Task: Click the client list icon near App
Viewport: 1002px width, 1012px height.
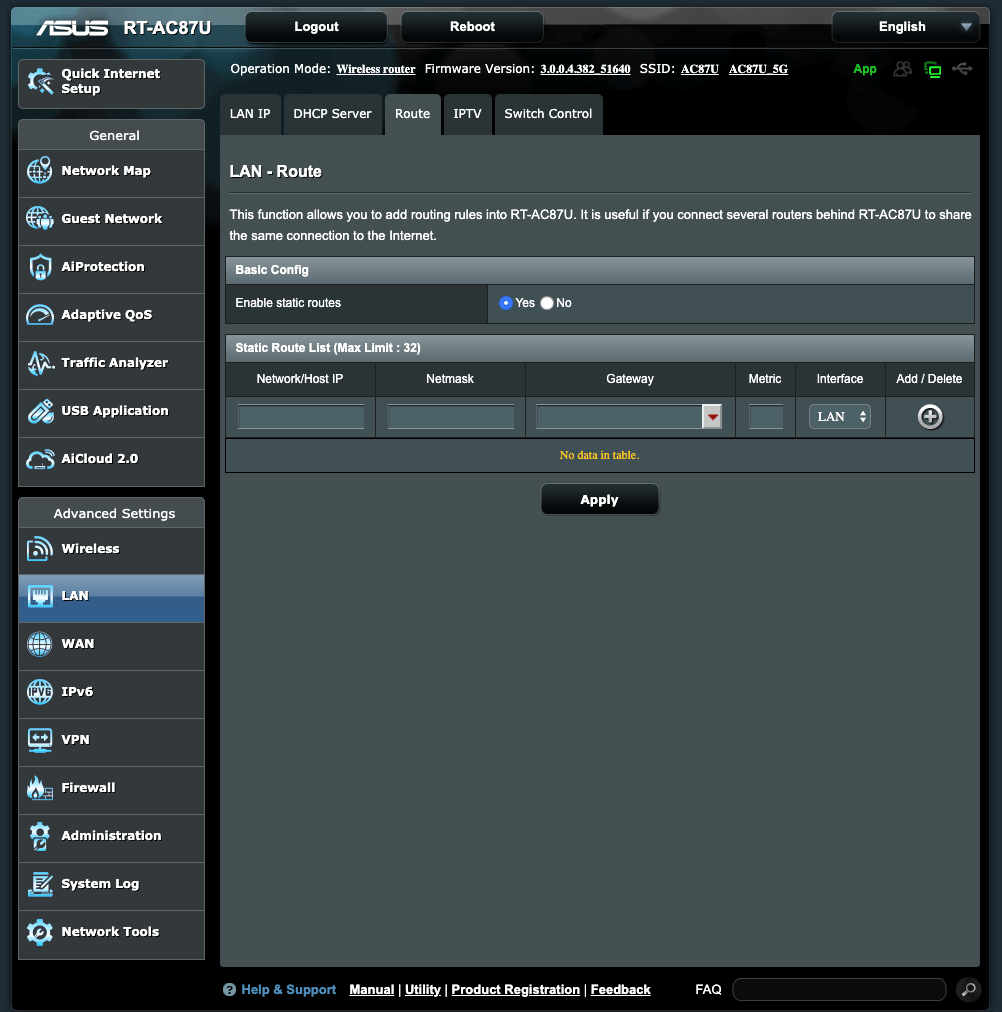Action: [902, 68]
